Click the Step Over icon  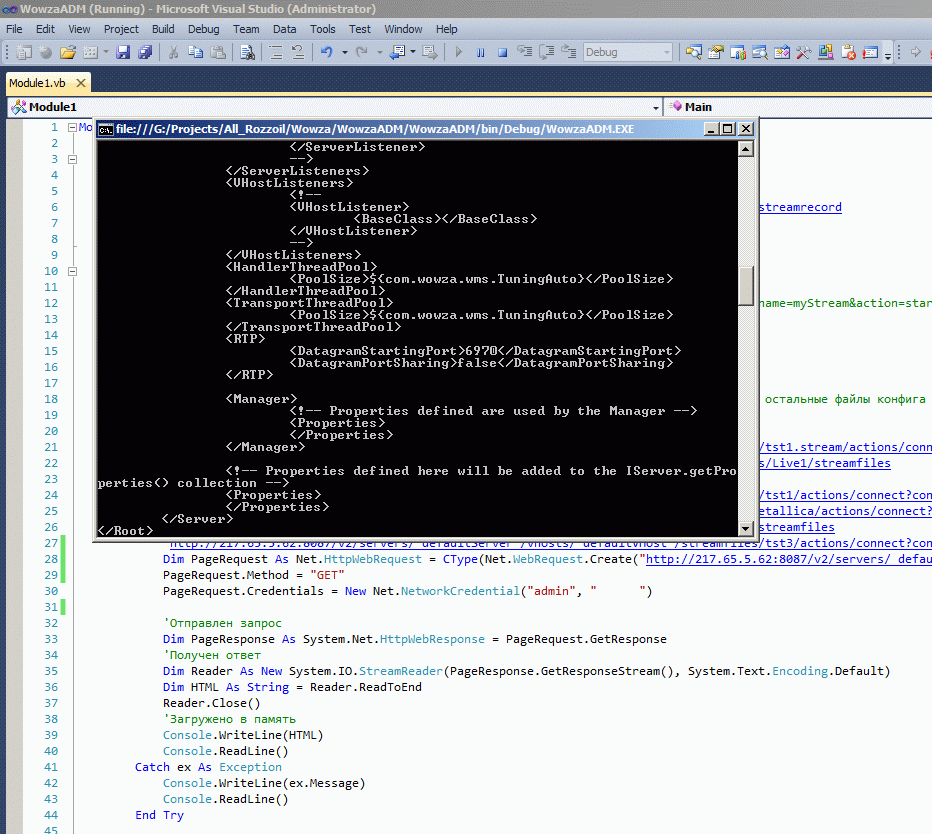click(x=546, y=52)
